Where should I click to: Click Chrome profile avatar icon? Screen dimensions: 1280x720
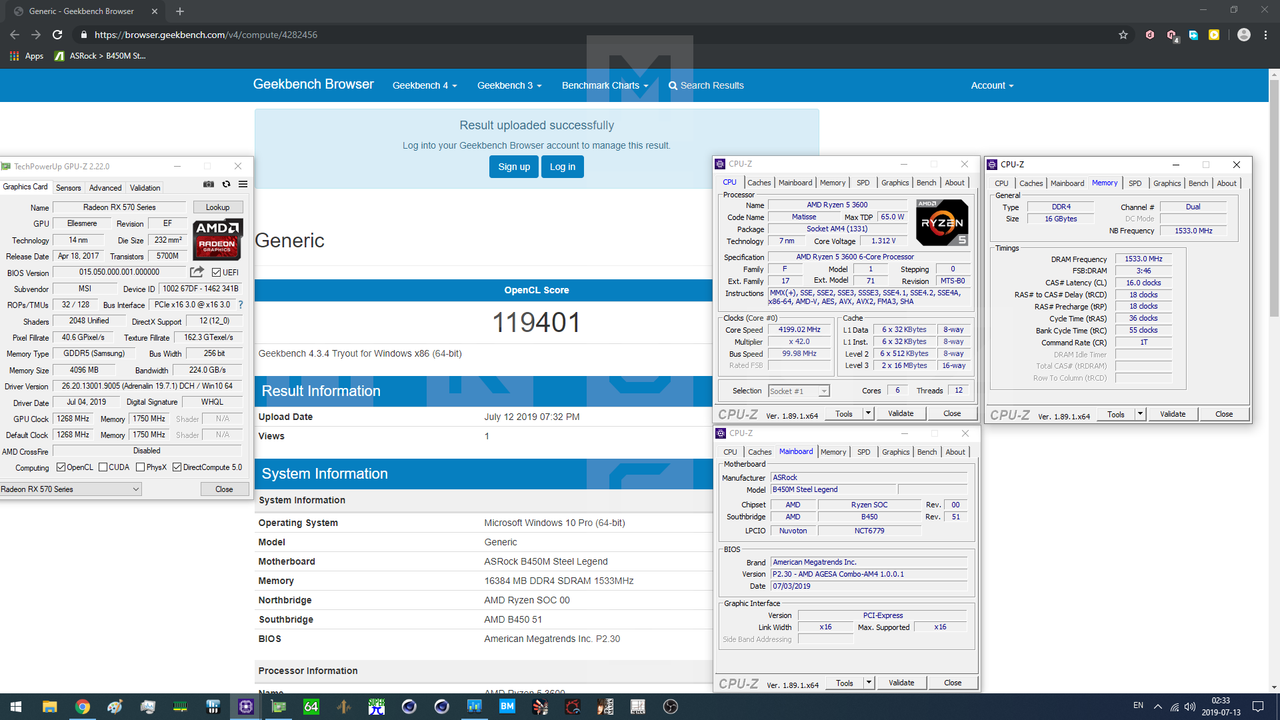click(x=1243, y=35)
